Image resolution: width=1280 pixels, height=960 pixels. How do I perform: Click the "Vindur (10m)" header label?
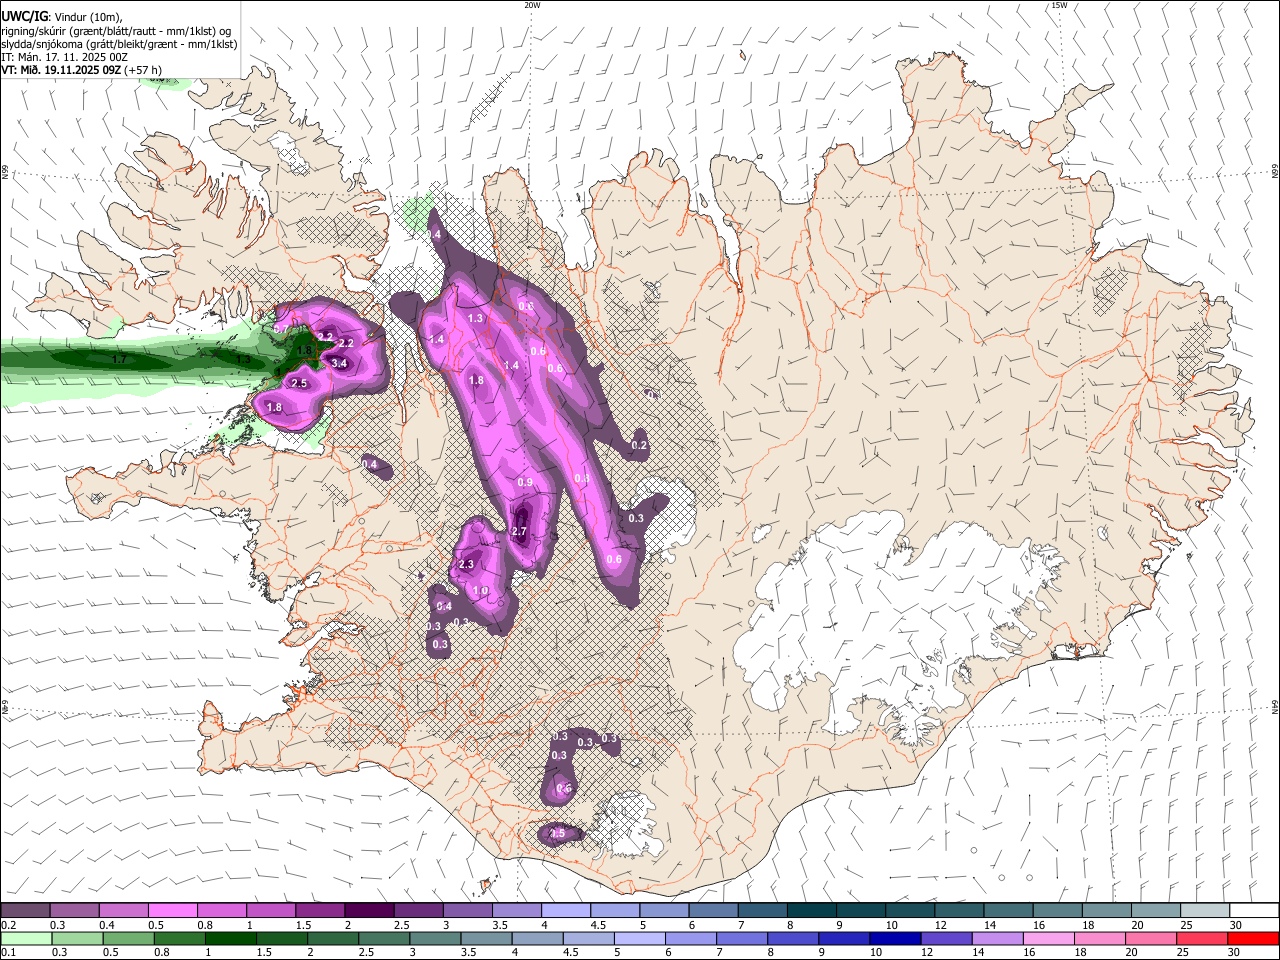coord(88,17)
